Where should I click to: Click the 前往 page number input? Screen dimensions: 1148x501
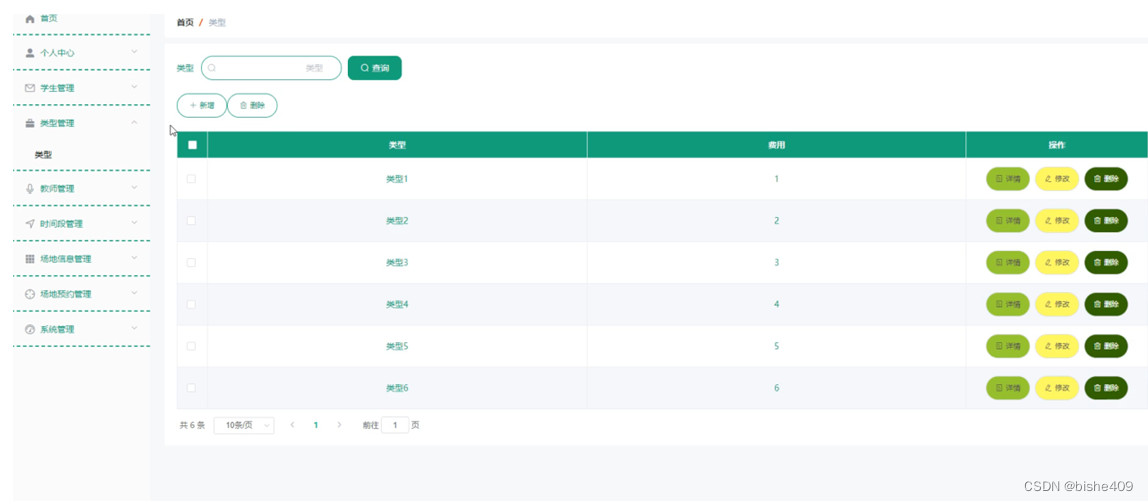395,425
